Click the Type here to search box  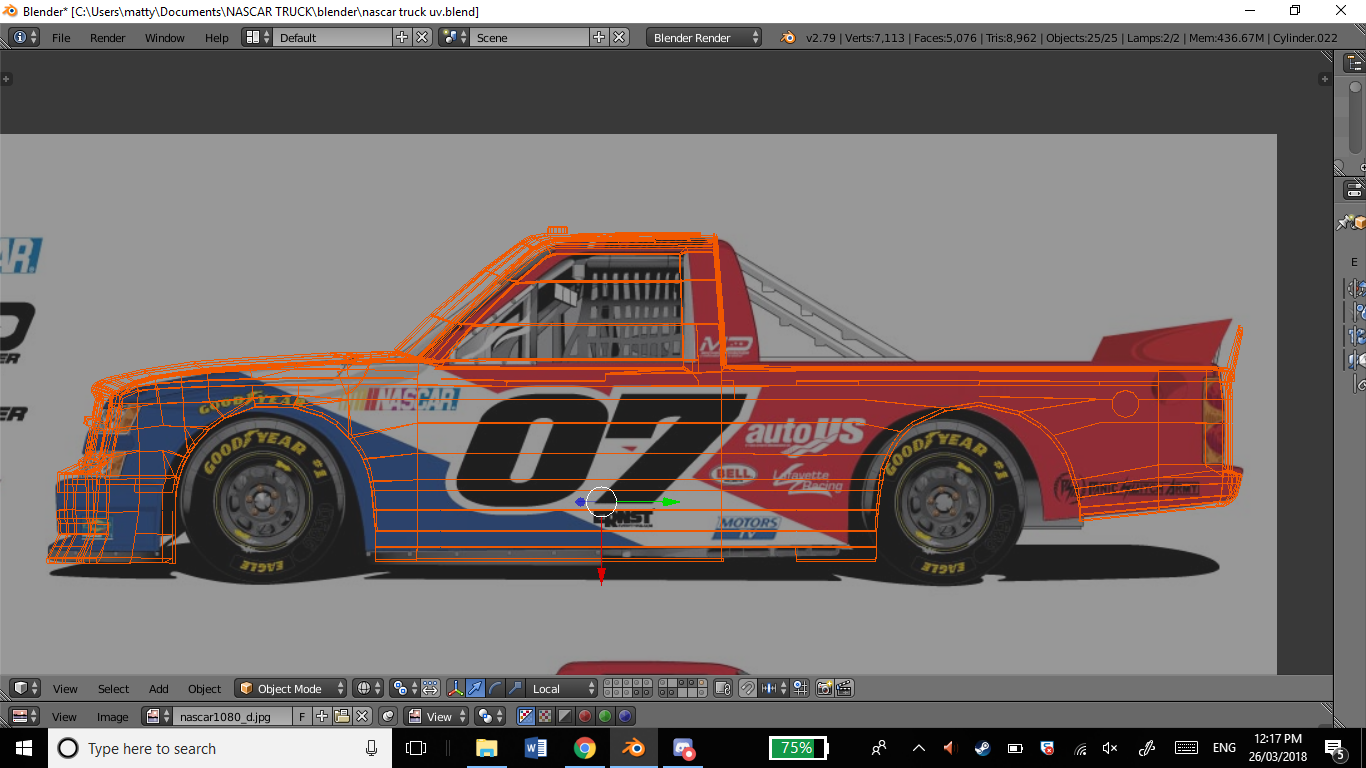point(220,748)
